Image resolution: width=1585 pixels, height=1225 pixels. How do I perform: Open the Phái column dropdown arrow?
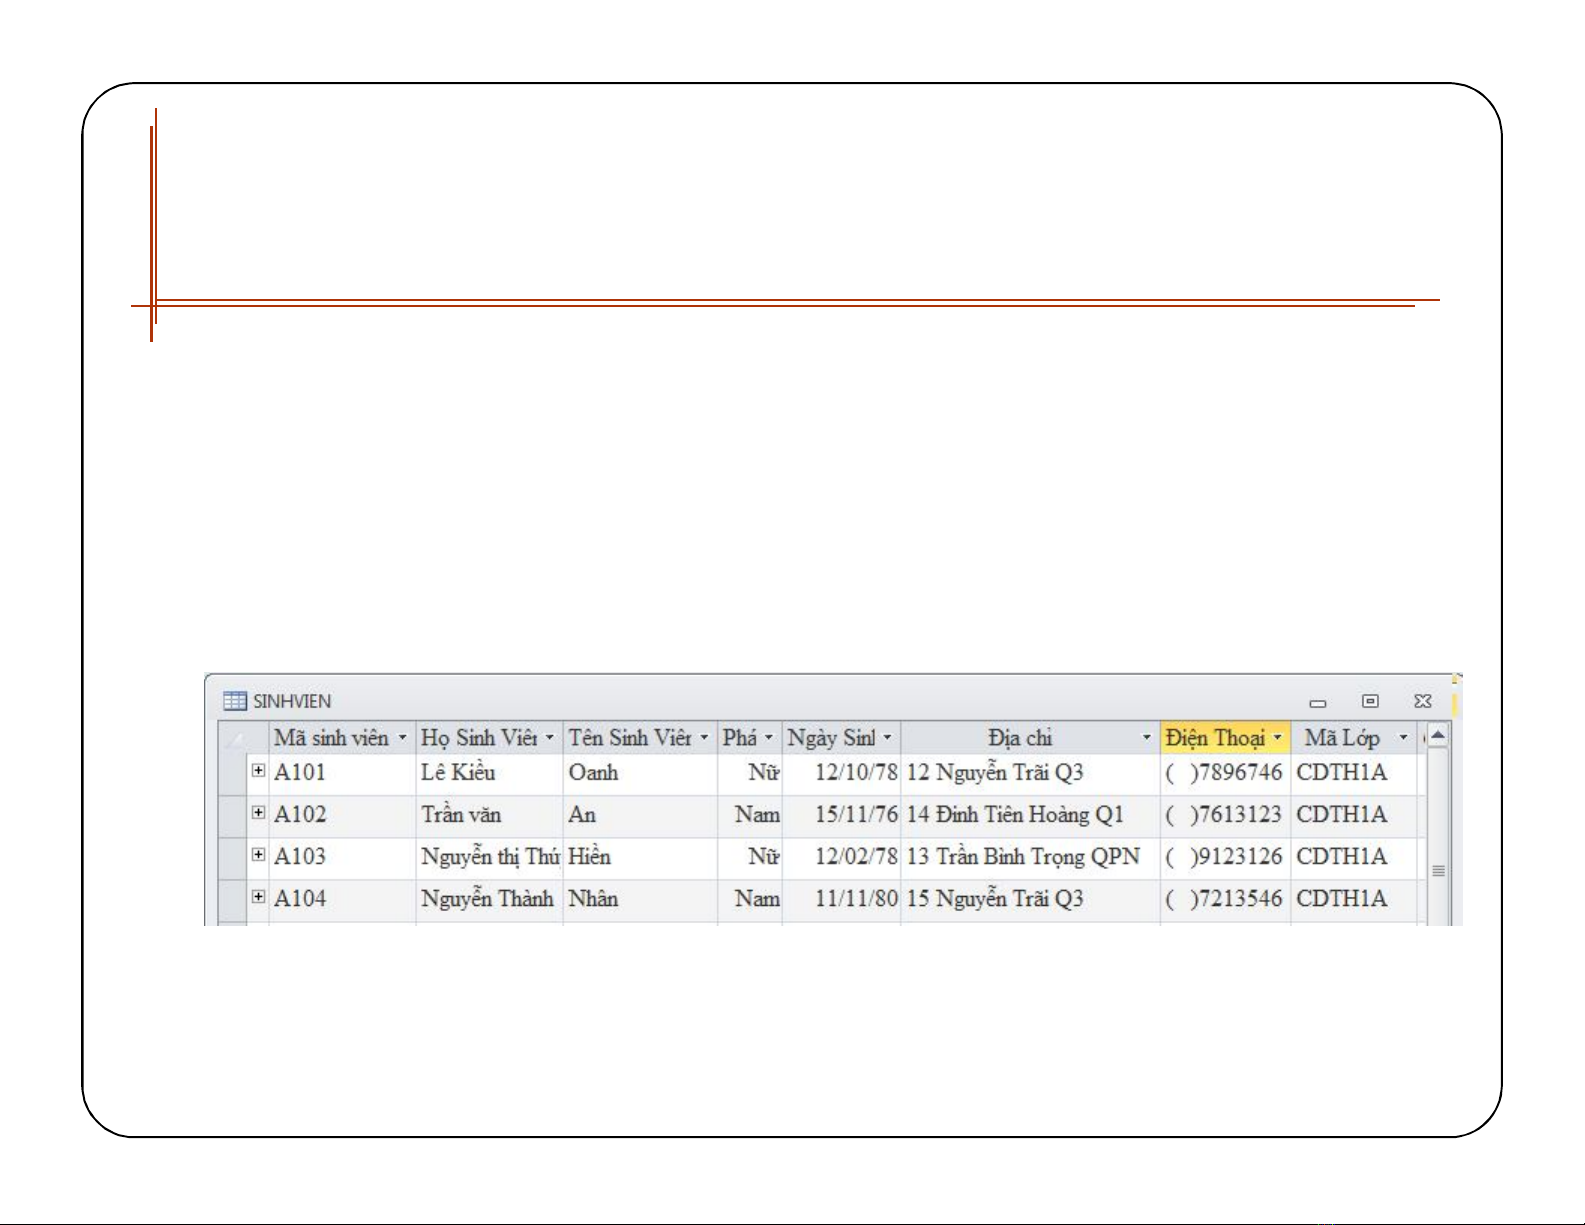(768, 738)
